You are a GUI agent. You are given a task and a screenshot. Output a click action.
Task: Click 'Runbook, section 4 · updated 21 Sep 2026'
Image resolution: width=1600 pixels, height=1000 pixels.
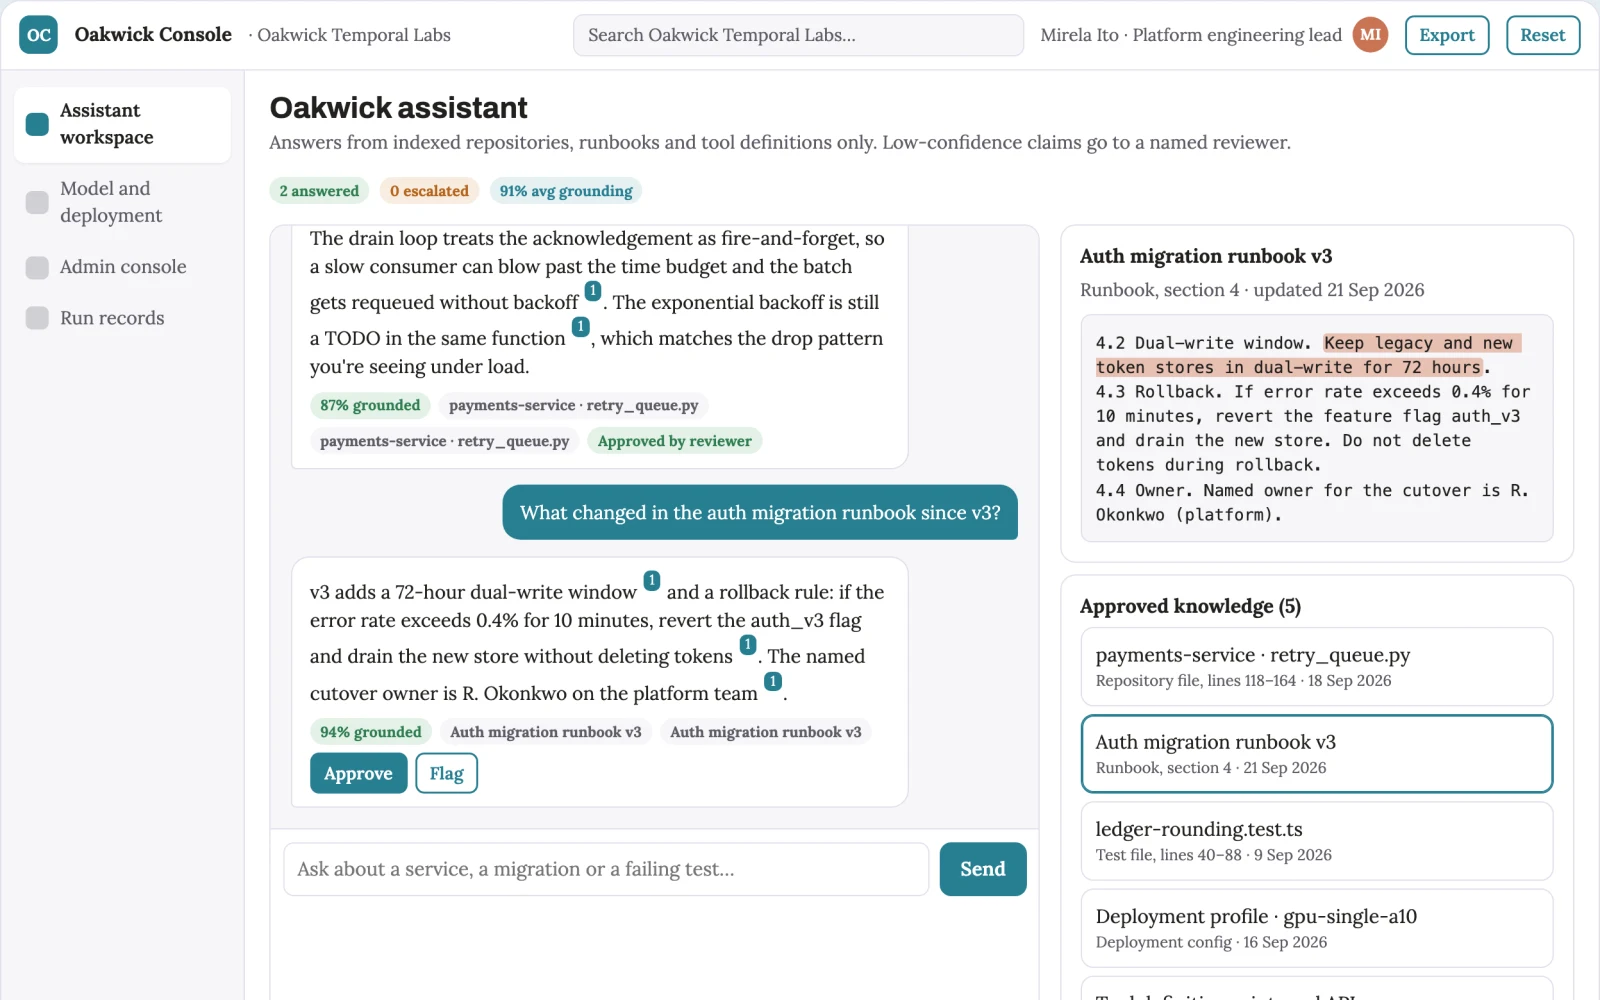coord(1252,290)
